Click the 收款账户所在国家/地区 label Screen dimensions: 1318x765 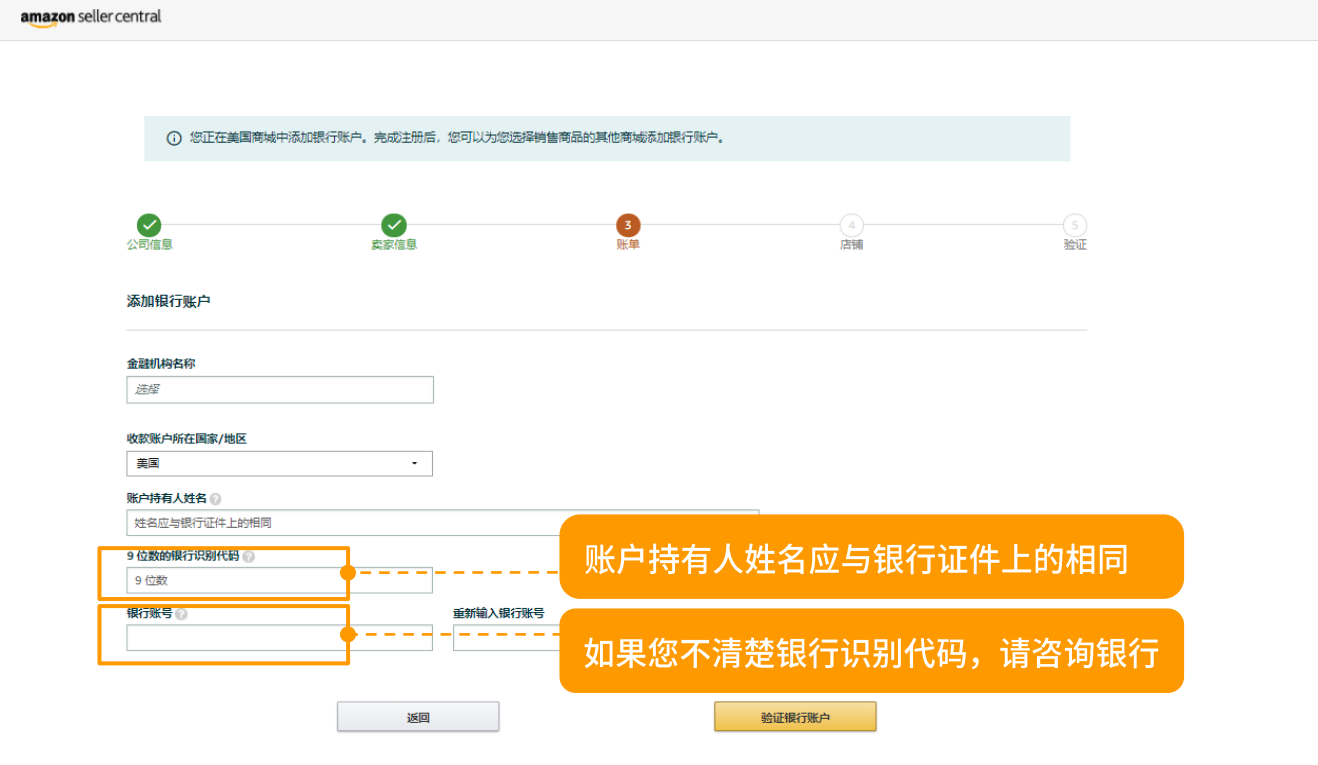[186, 439]
